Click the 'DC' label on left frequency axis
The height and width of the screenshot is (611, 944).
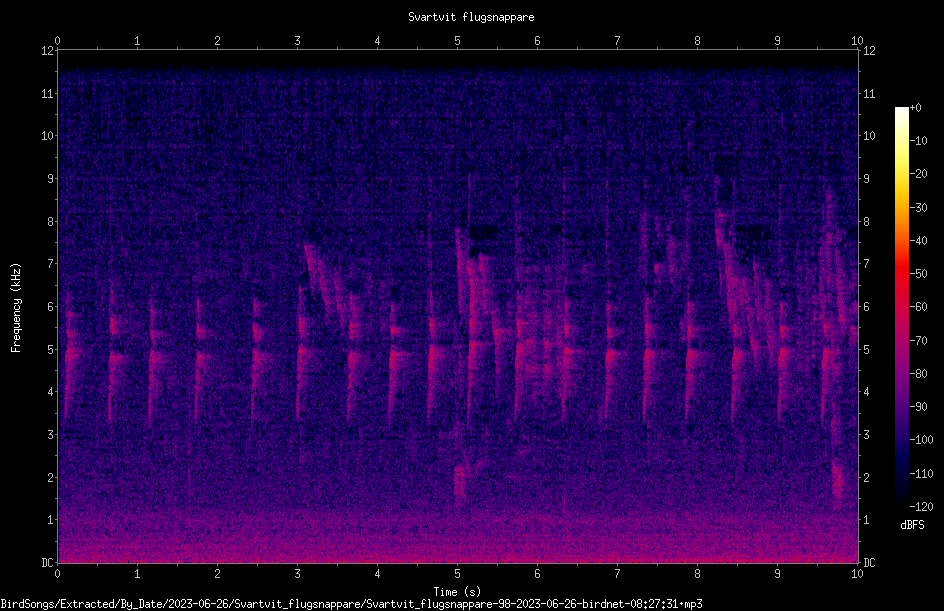click(48, 562)
